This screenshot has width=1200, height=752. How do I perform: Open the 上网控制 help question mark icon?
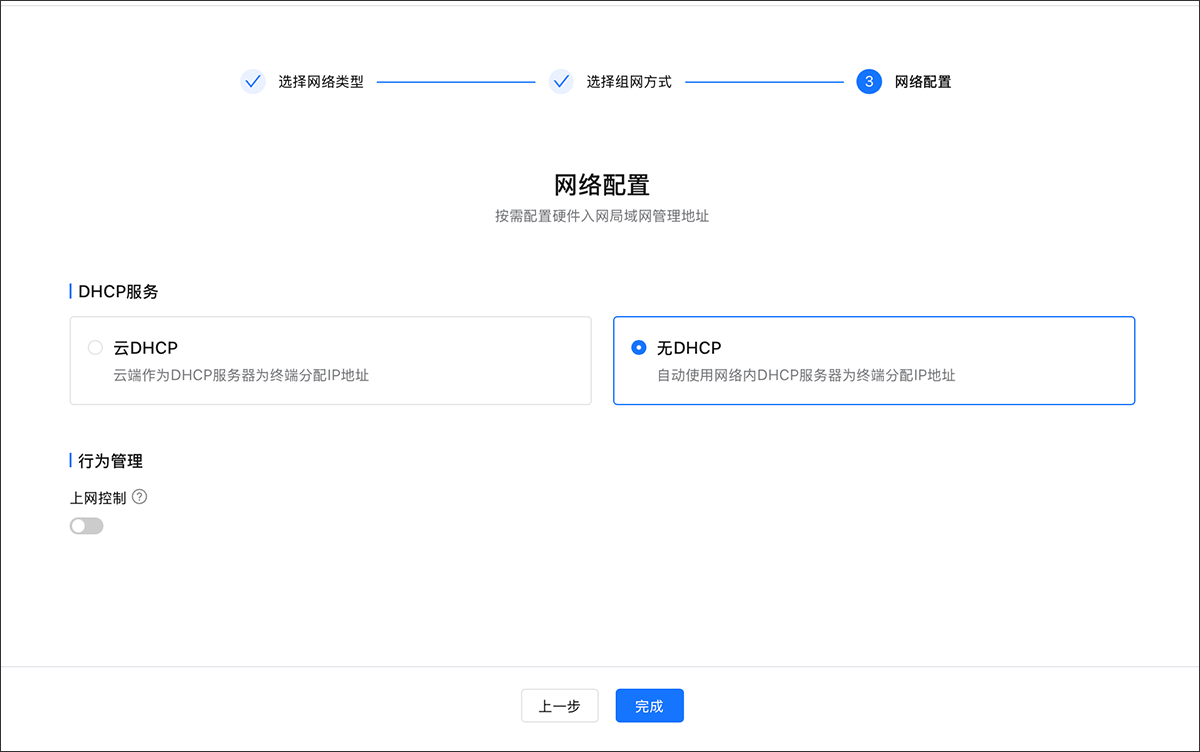[x=140, y=496]
